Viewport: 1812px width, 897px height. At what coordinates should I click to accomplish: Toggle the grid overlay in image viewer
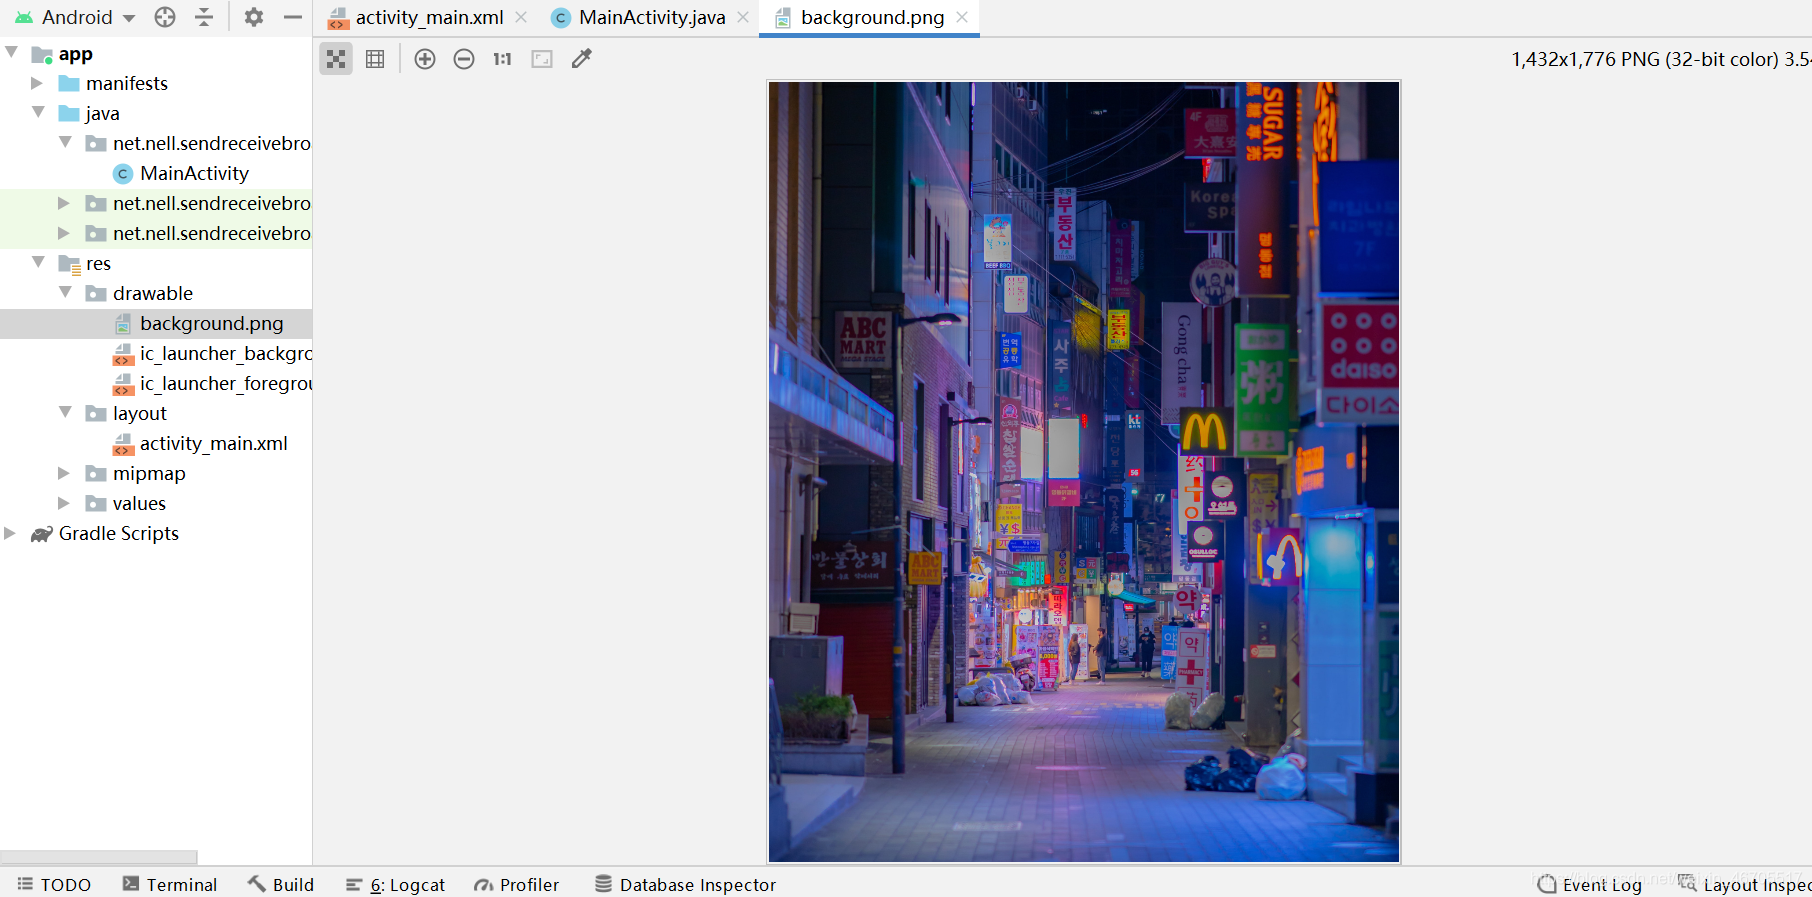(x=375, y=59)
